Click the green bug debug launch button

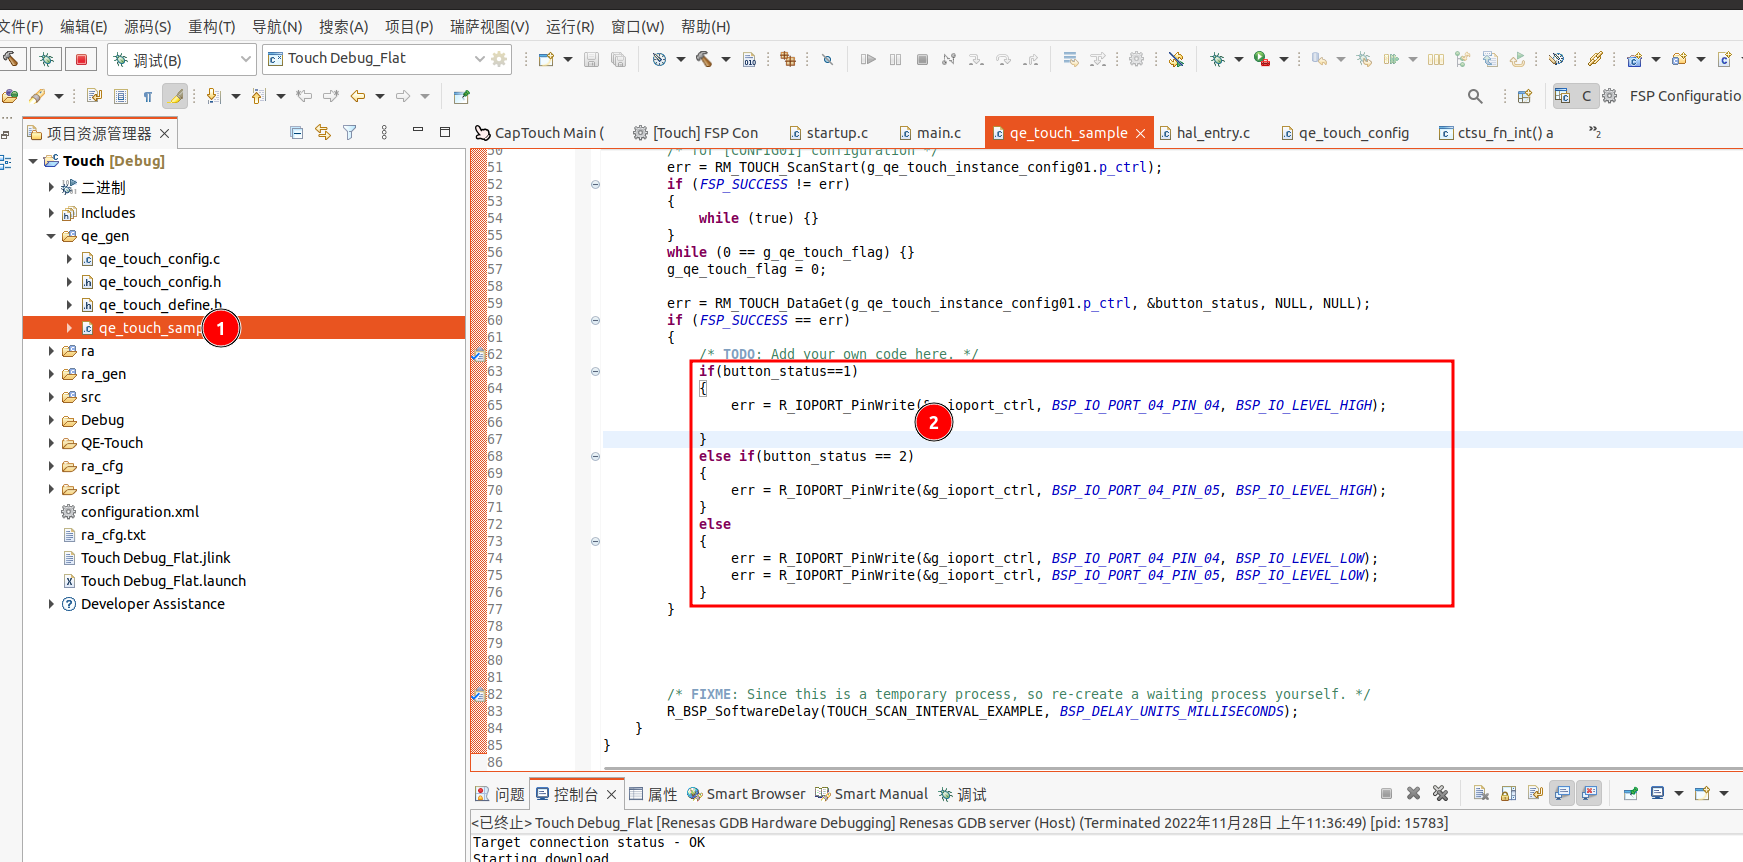[x=46, y=59]
